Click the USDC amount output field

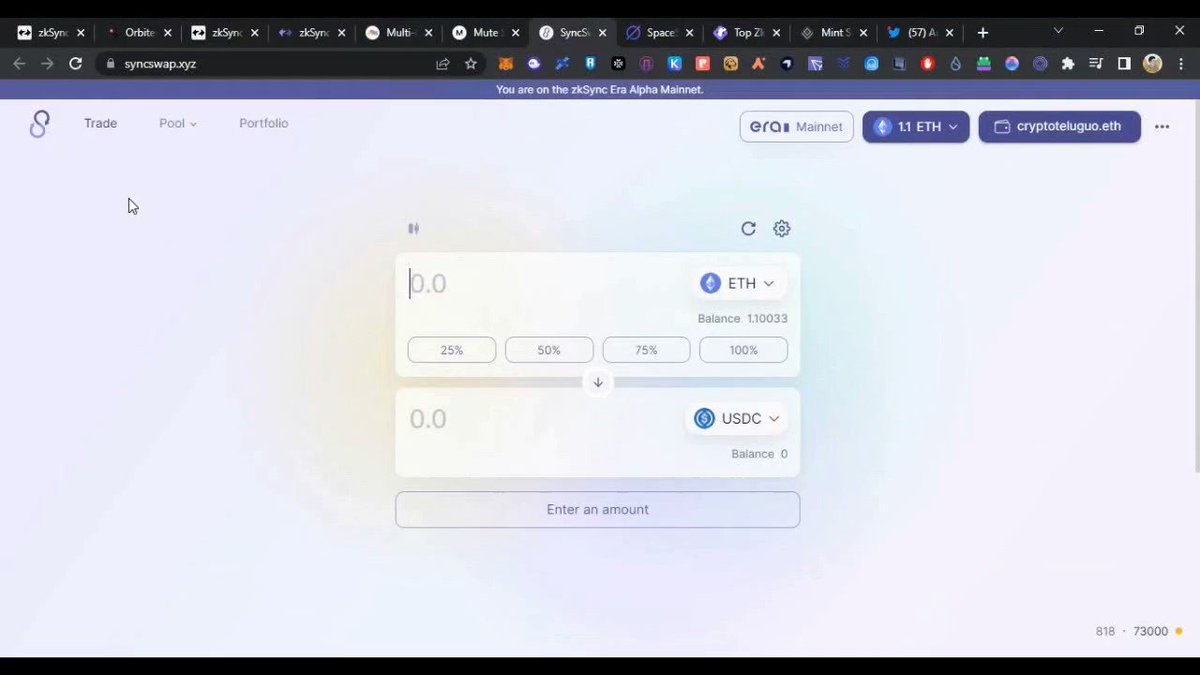click(543, 419)
